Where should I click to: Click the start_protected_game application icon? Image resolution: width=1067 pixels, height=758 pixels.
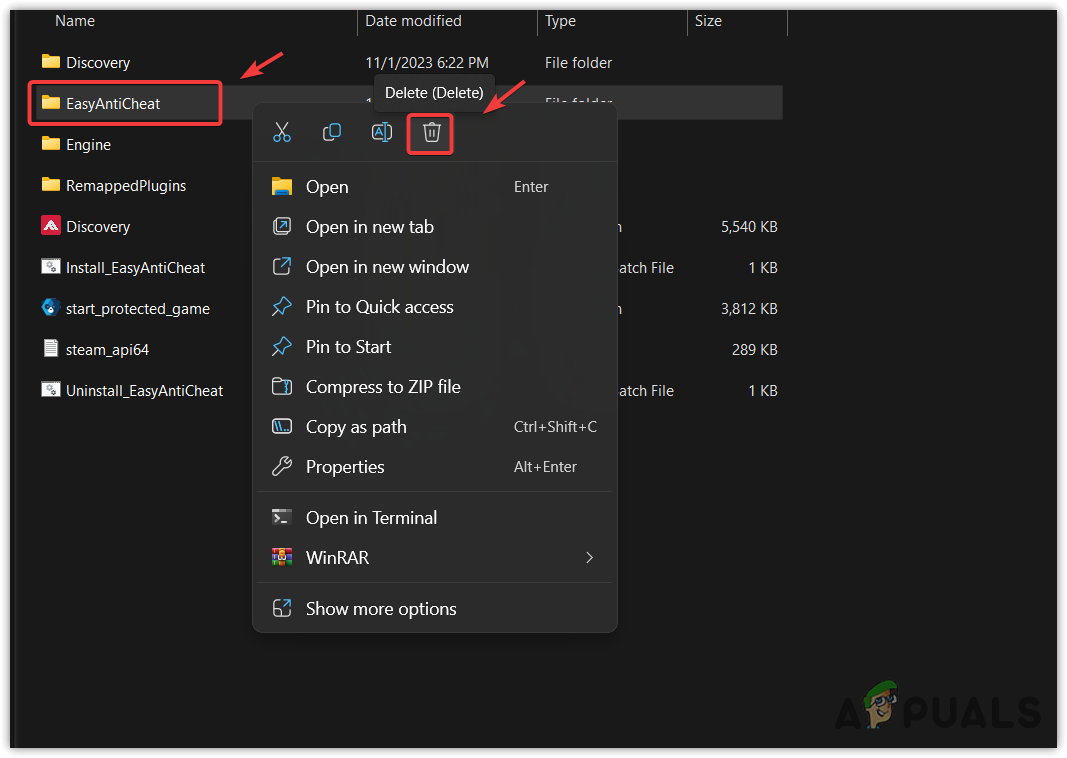[51, 308]
